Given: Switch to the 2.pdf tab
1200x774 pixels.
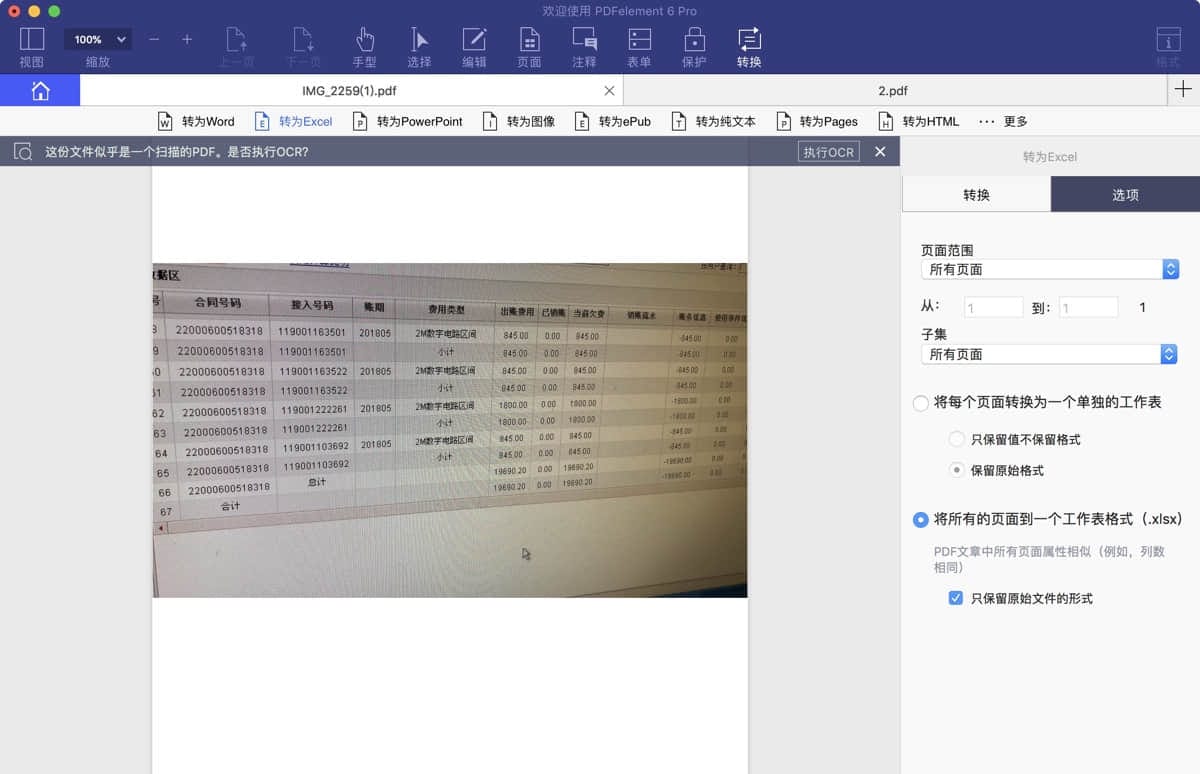Looking at the screenshot, I should 893,91.
